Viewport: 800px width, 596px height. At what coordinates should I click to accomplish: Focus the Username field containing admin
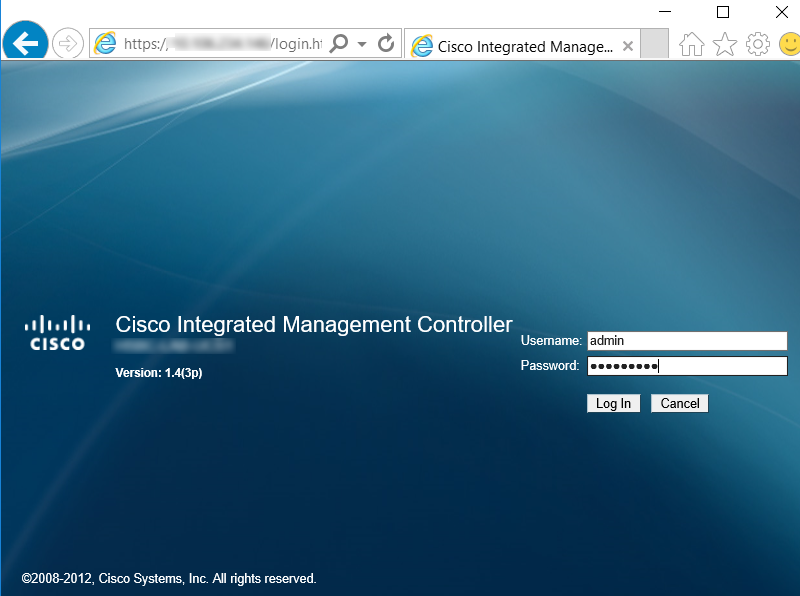686,341
